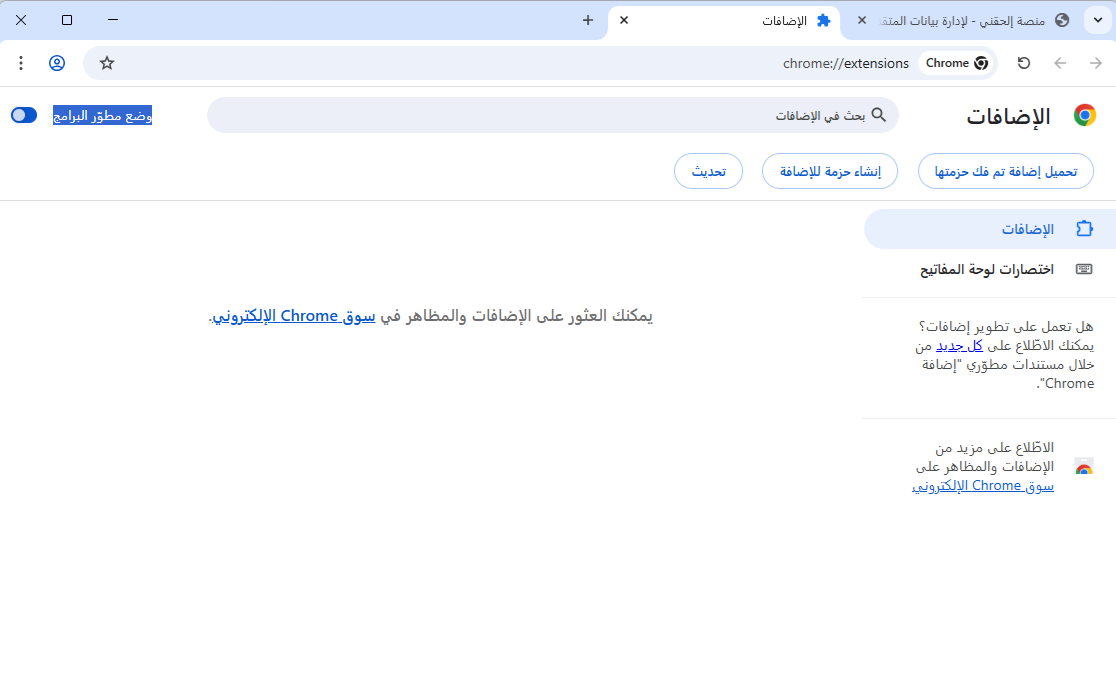Click the تحديث button to update extensions
This screenshot has width=1116, height=696.
(708, 171)
